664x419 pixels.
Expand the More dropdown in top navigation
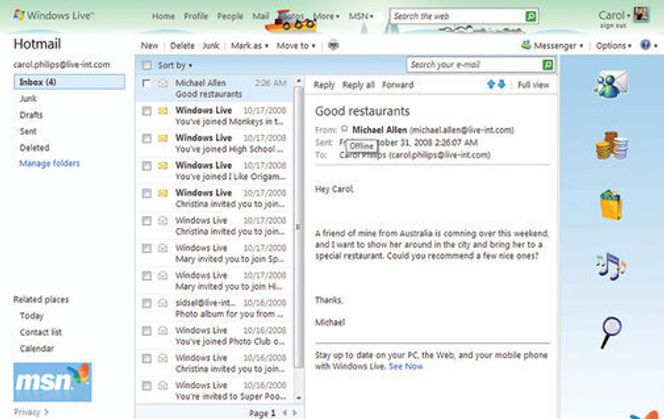coord(326,16)
